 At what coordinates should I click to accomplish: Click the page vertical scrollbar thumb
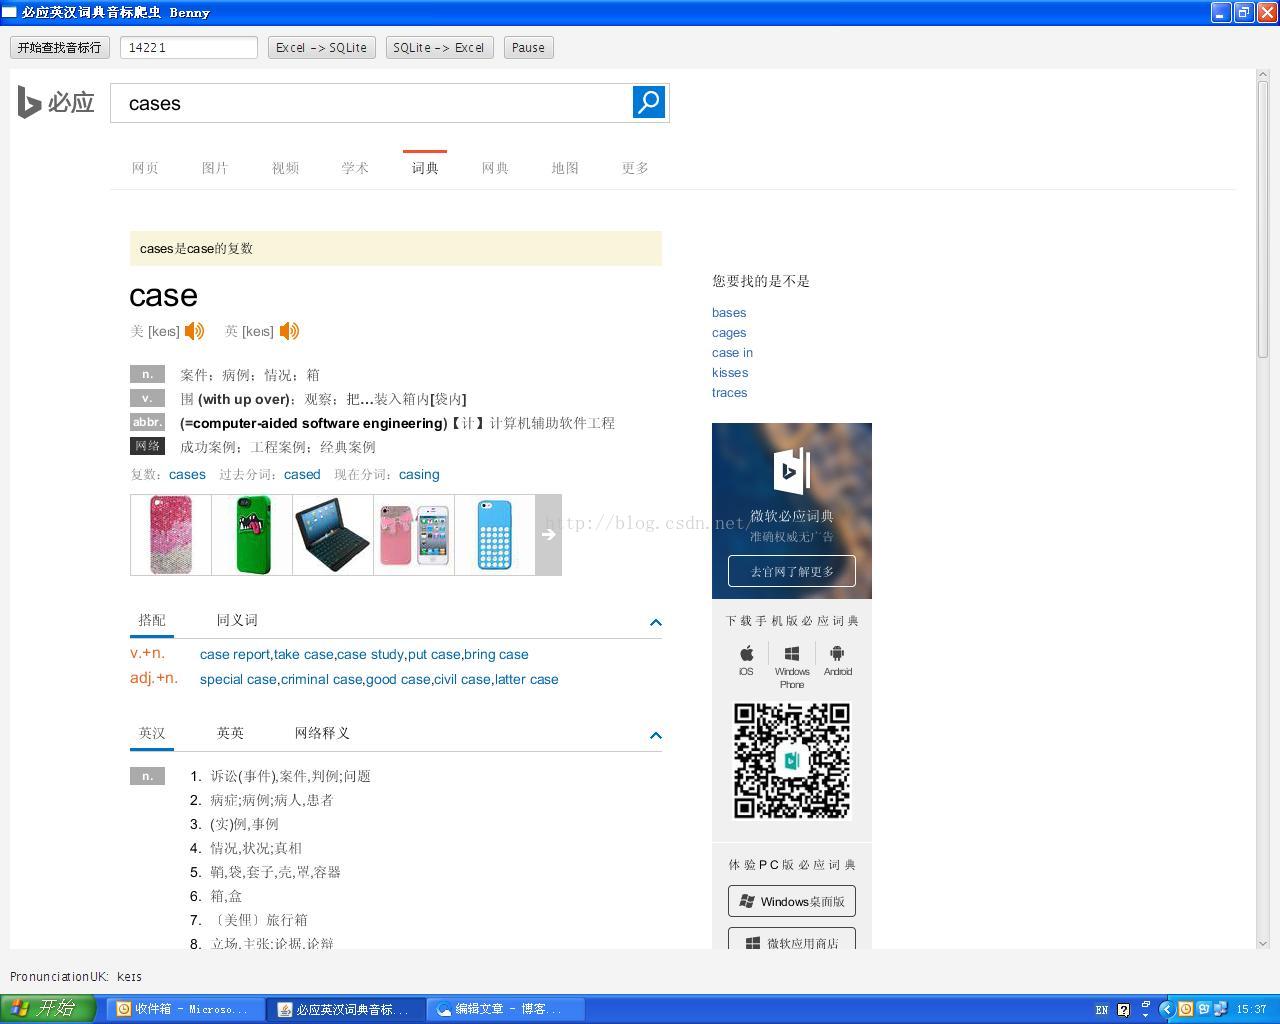1263,218
